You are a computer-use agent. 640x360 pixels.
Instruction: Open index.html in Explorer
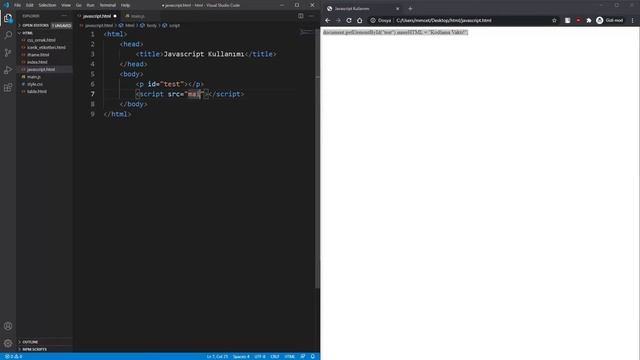[x=37, y=62]
